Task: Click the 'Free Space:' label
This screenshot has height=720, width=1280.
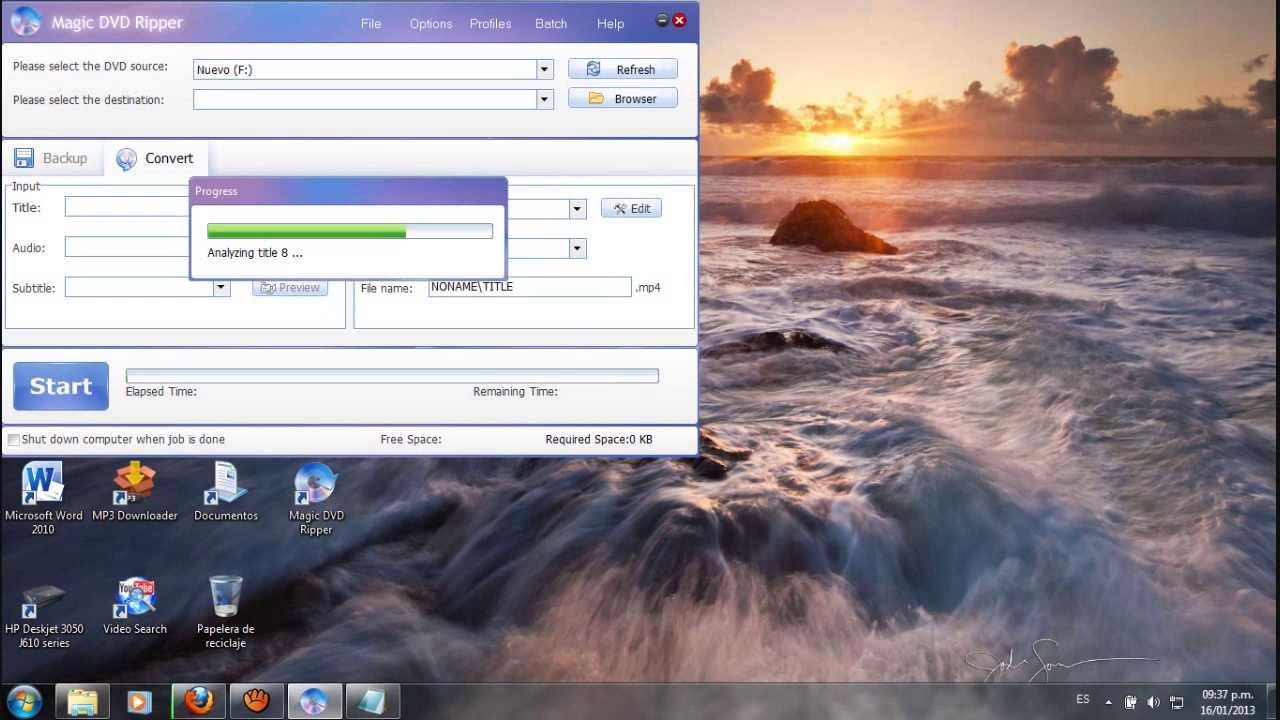Action: (x=411, y=440)
